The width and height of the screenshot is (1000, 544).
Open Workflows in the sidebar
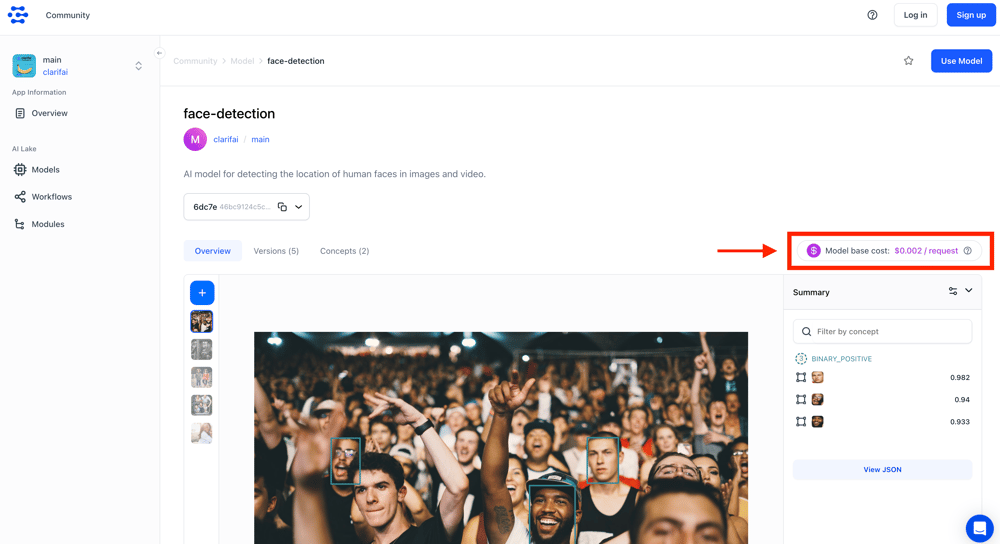(x=51, y=197)
